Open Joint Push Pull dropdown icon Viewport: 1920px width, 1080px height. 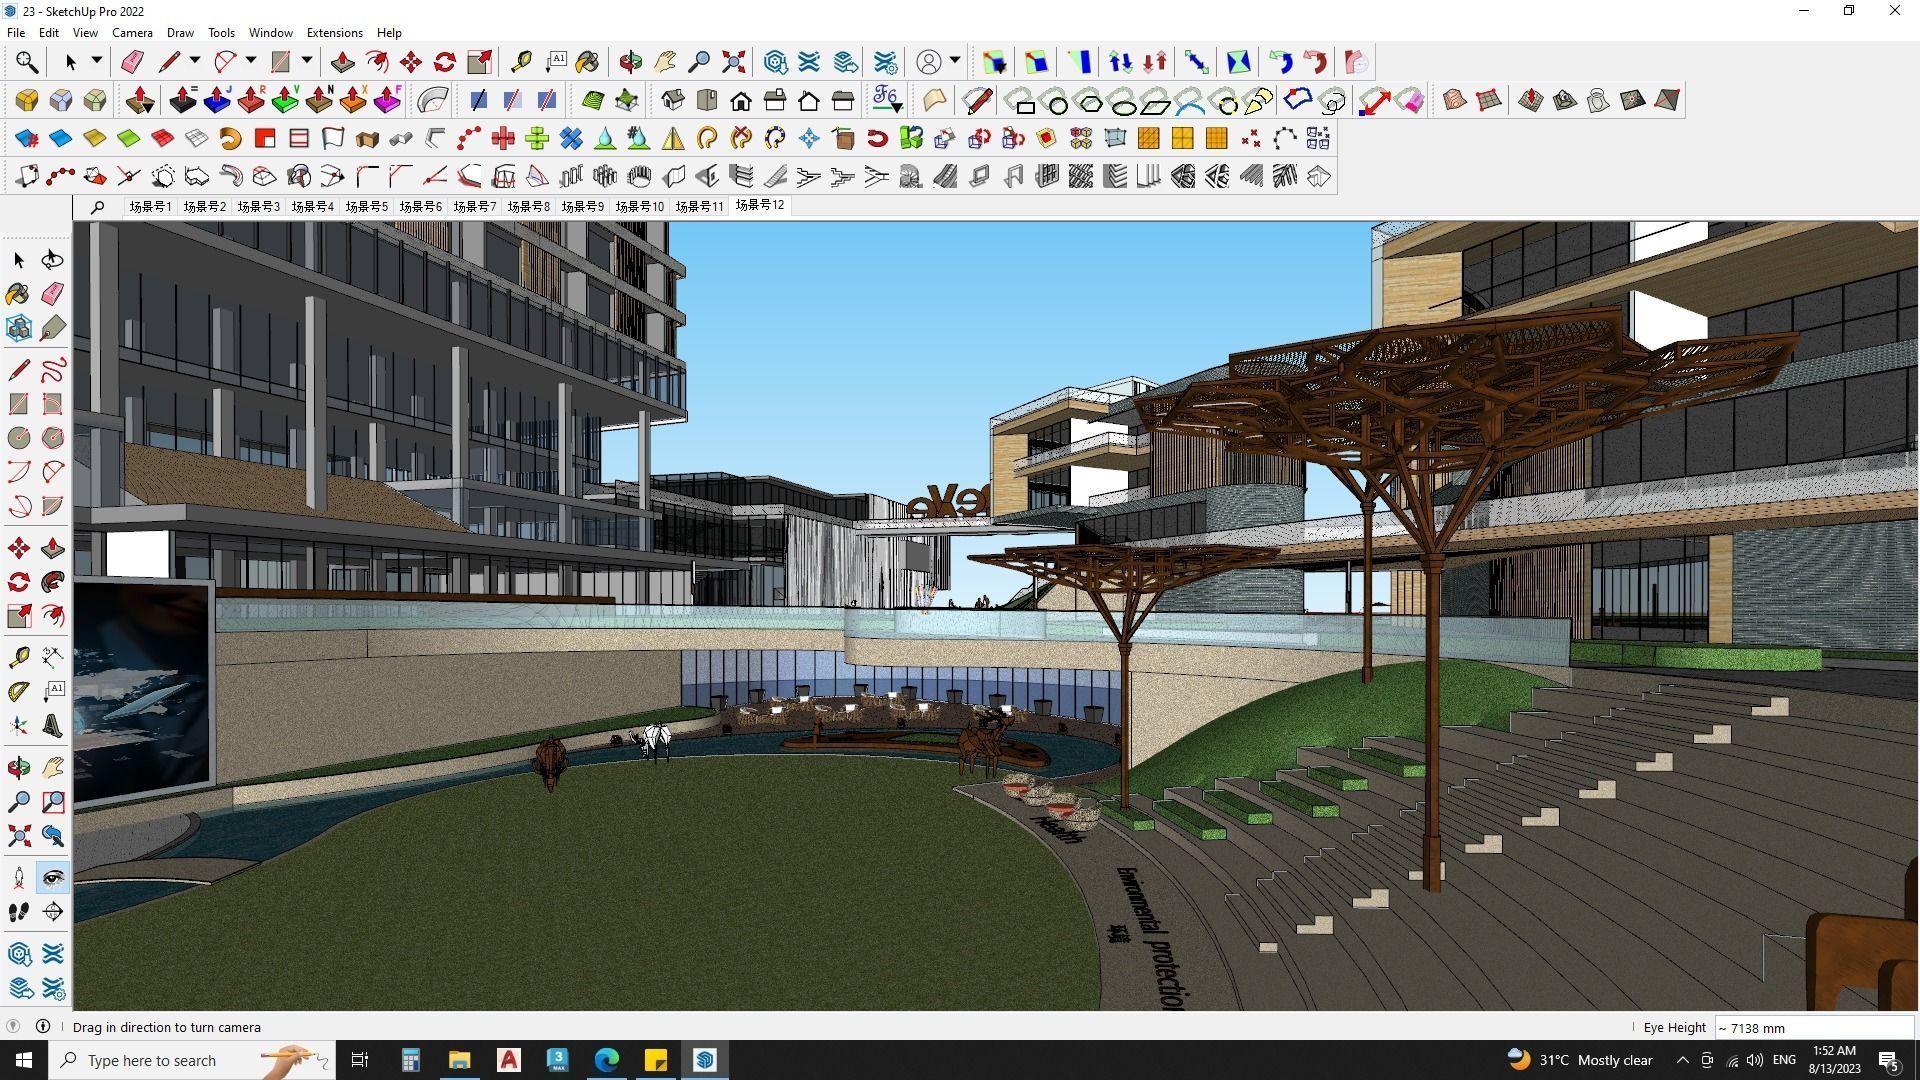pos(141,100)
